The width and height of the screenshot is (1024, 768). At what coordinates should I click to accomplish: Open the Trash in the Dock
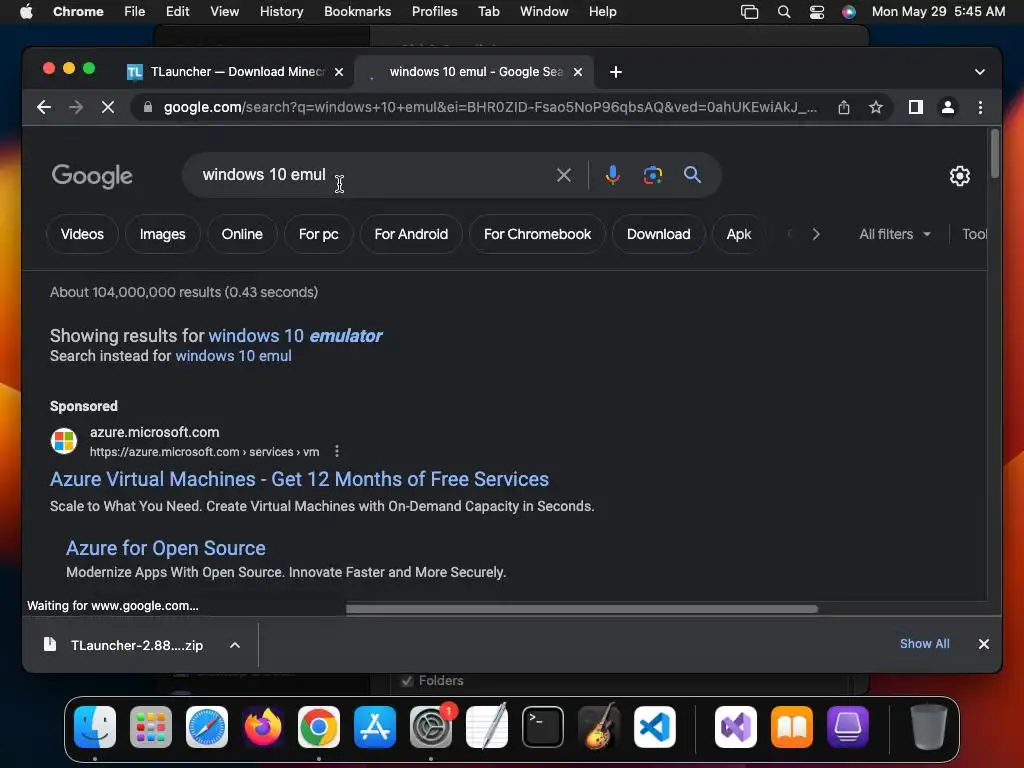pos(929,727)
